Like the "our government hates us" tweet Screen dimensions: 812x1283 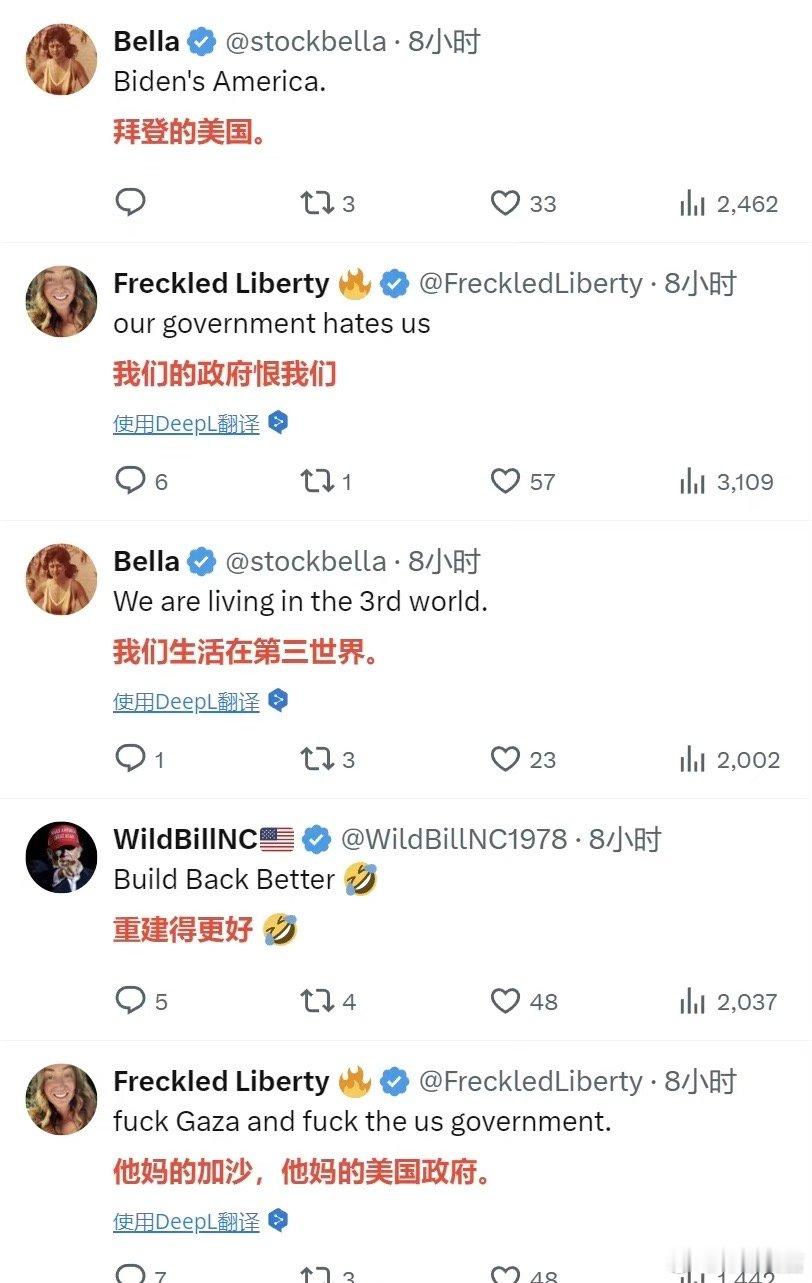(x=523, y=482)
